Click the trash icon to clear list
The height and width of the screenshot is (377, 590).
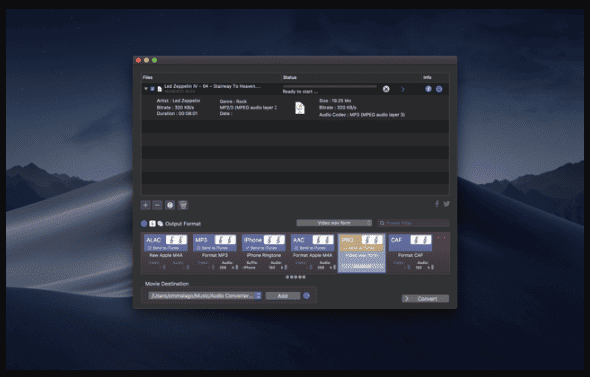[x=182, y=205]
